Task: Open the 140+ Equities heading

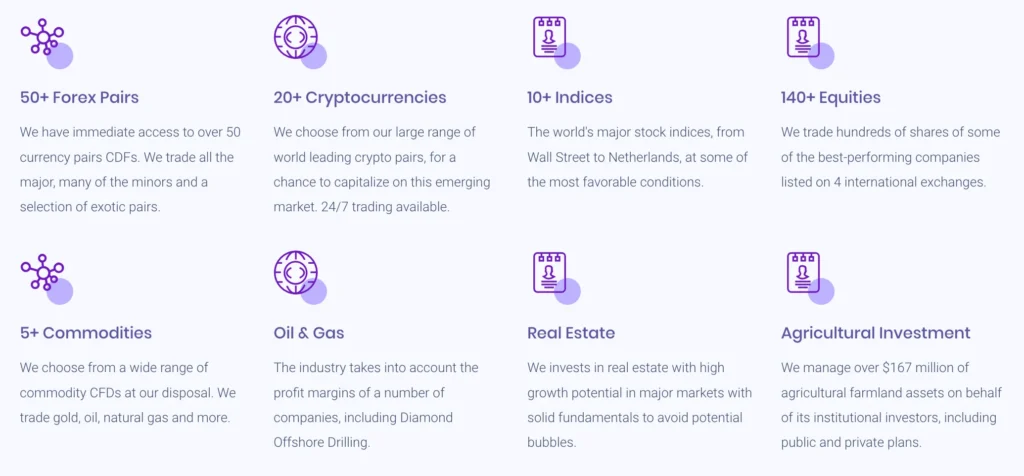Action: click(x=831, y=98)
